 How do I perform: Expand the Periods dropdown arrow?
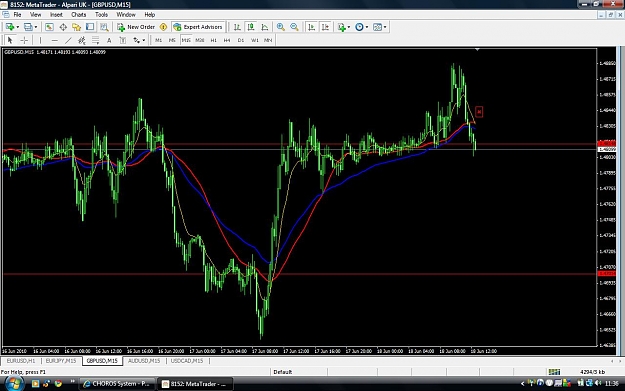367,27
